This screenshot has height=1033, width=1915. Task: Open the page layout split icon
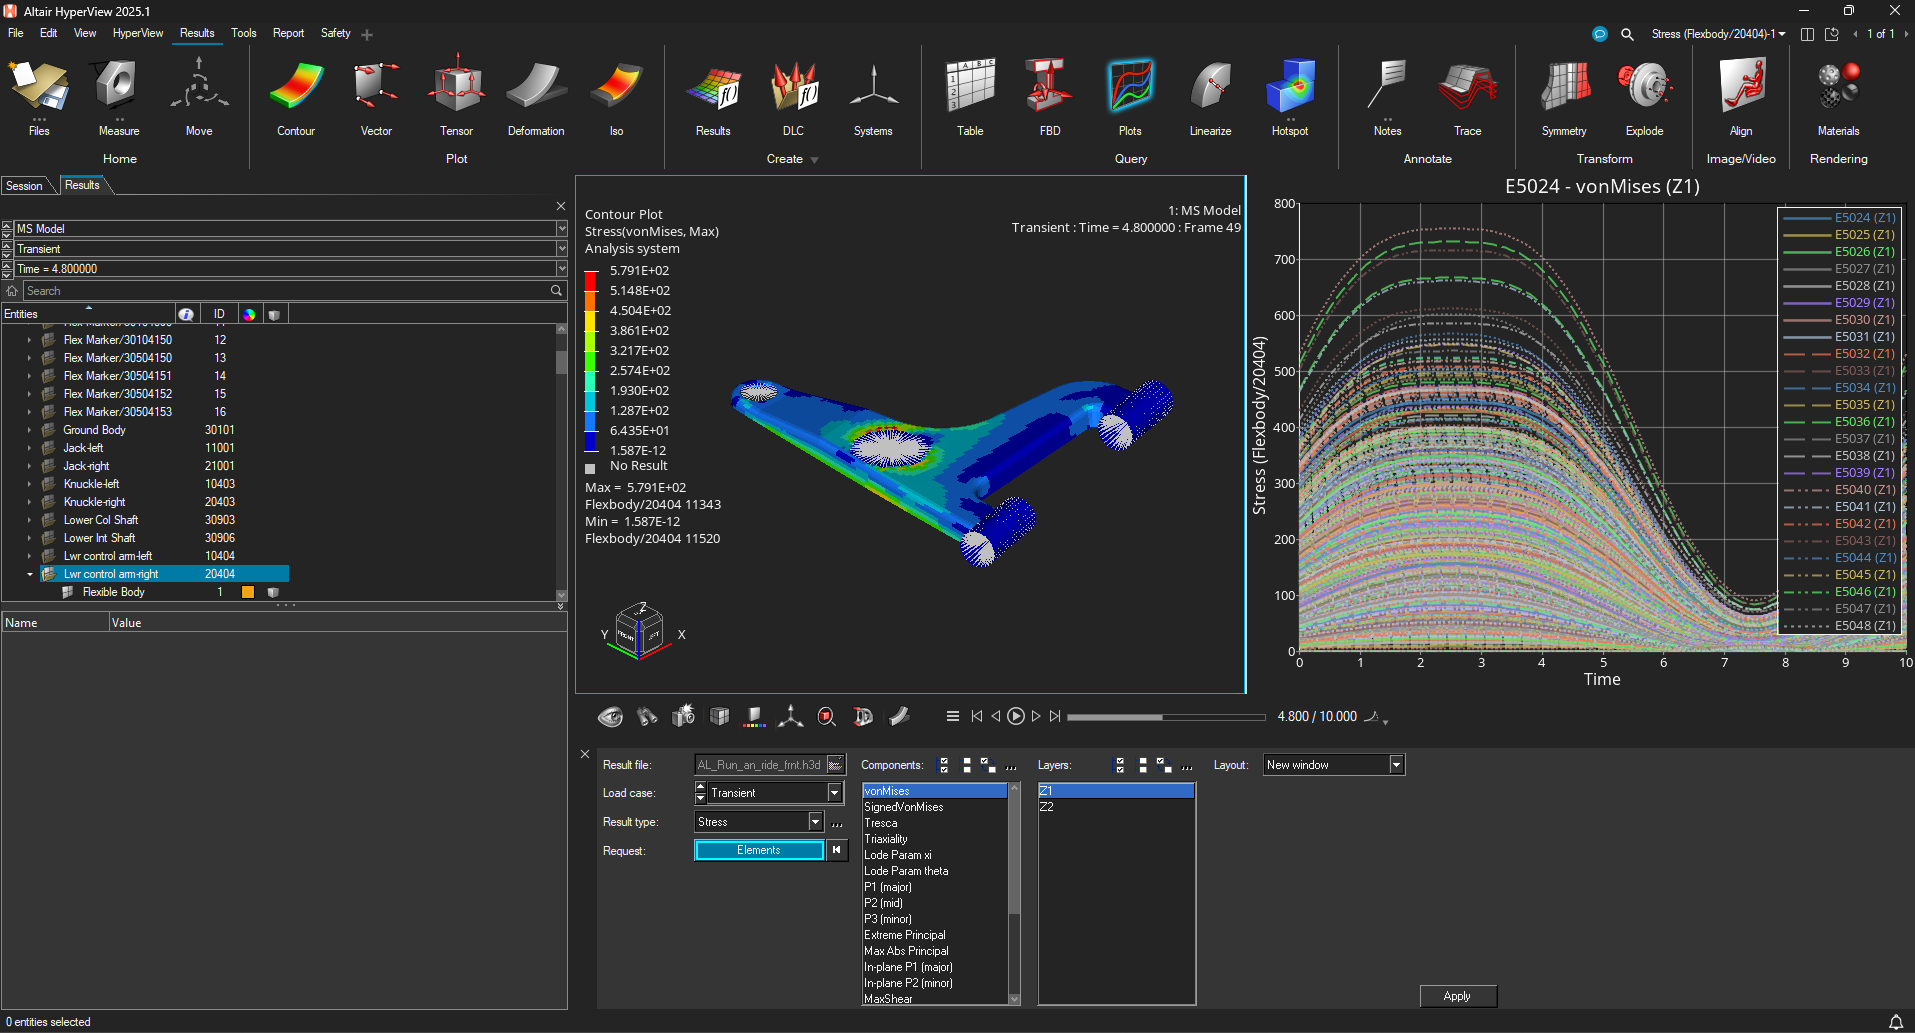(x=1807, y=34)
